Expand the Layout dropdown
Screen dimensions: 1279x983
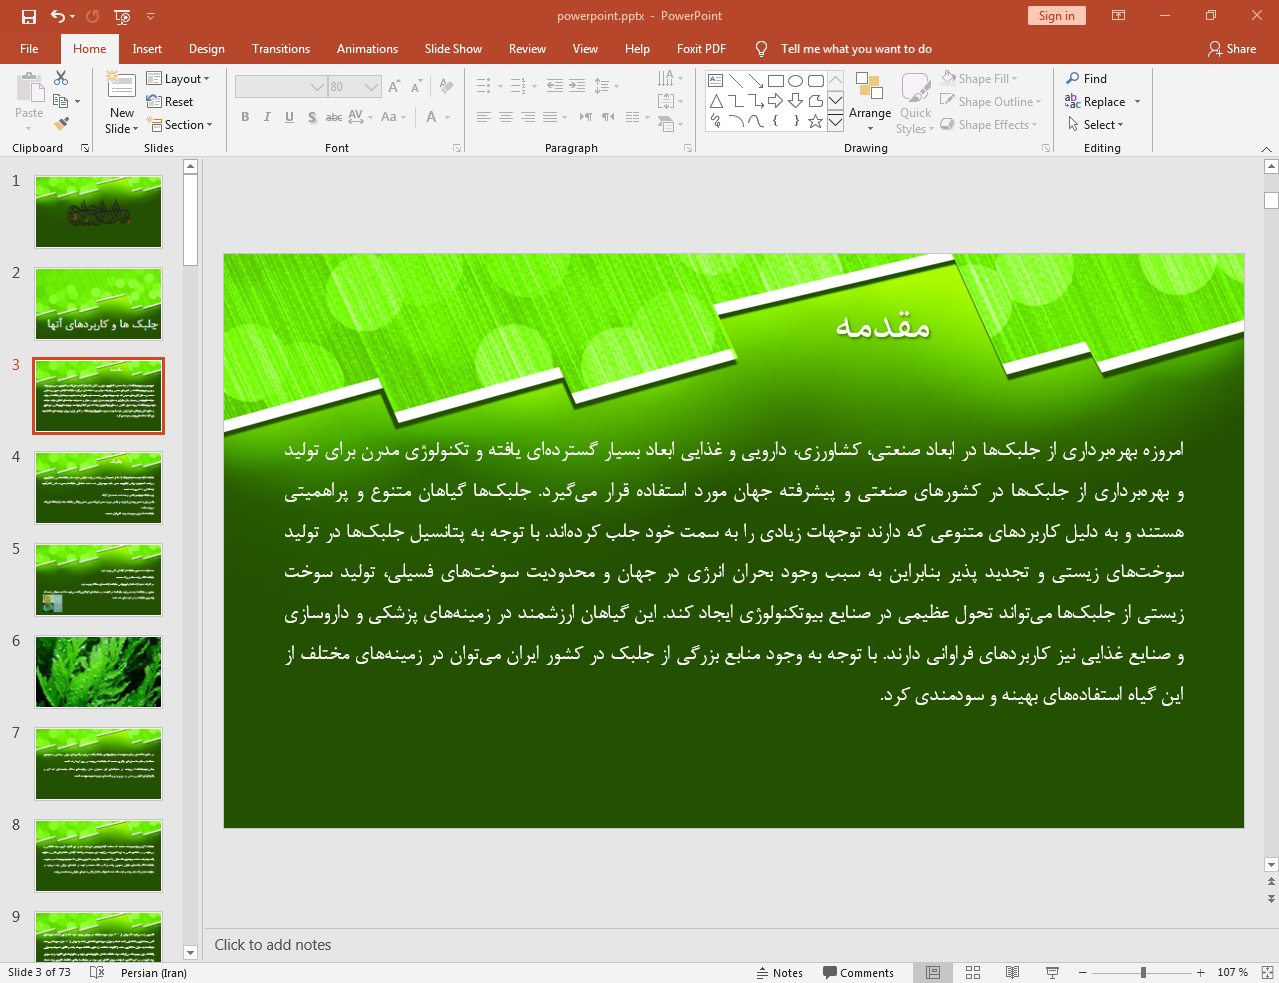pyautogui.click(x=178, y=78)
